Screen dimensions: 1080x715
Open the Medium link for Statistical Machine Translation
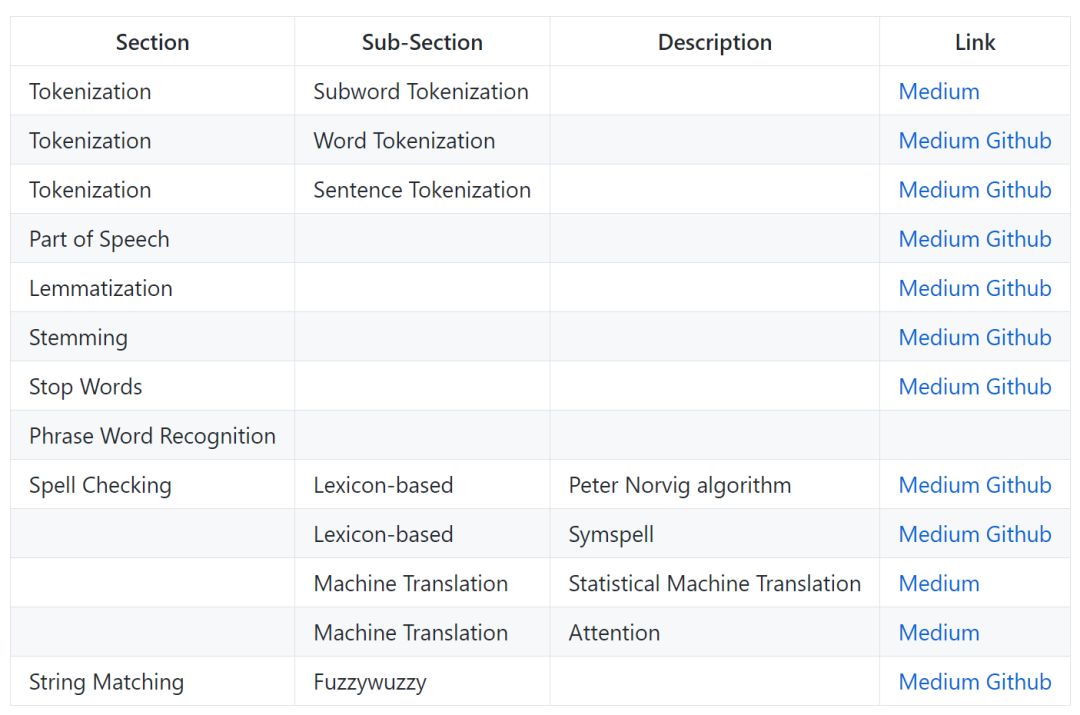[x=938, y=584]
